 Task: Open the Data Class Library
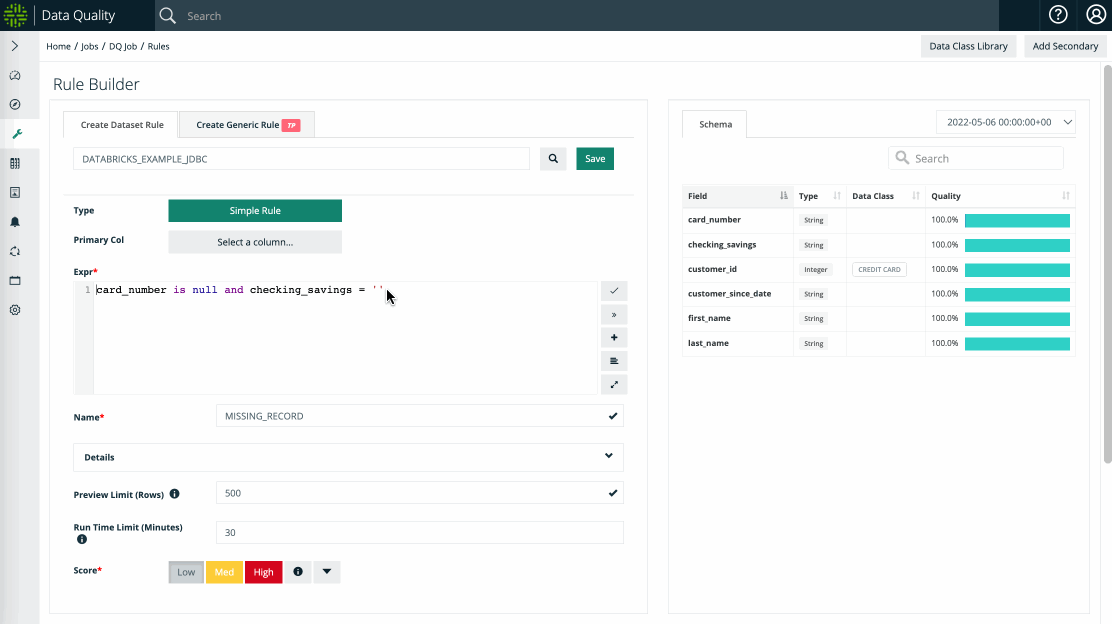click(x=968, y=46)
